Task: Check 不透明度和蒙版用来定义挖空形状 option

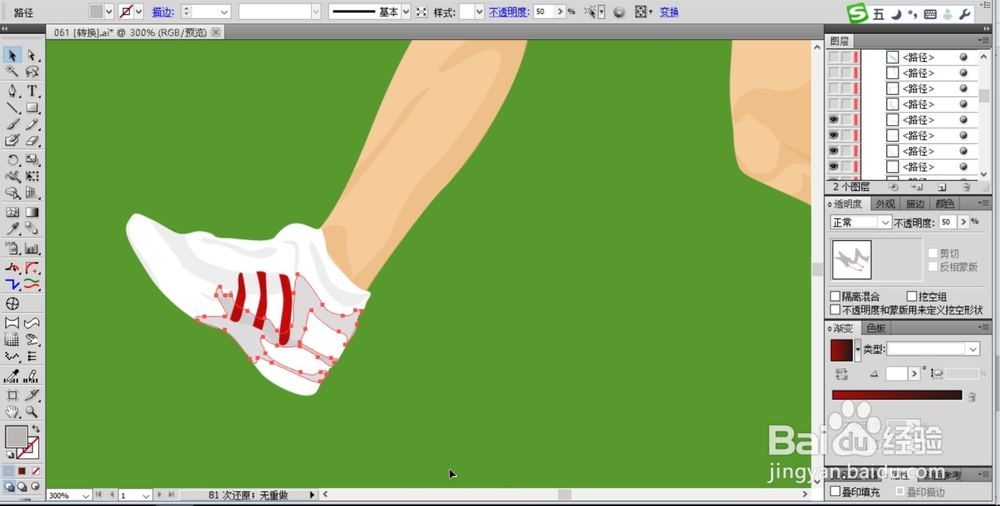Action: click(835, 309)
